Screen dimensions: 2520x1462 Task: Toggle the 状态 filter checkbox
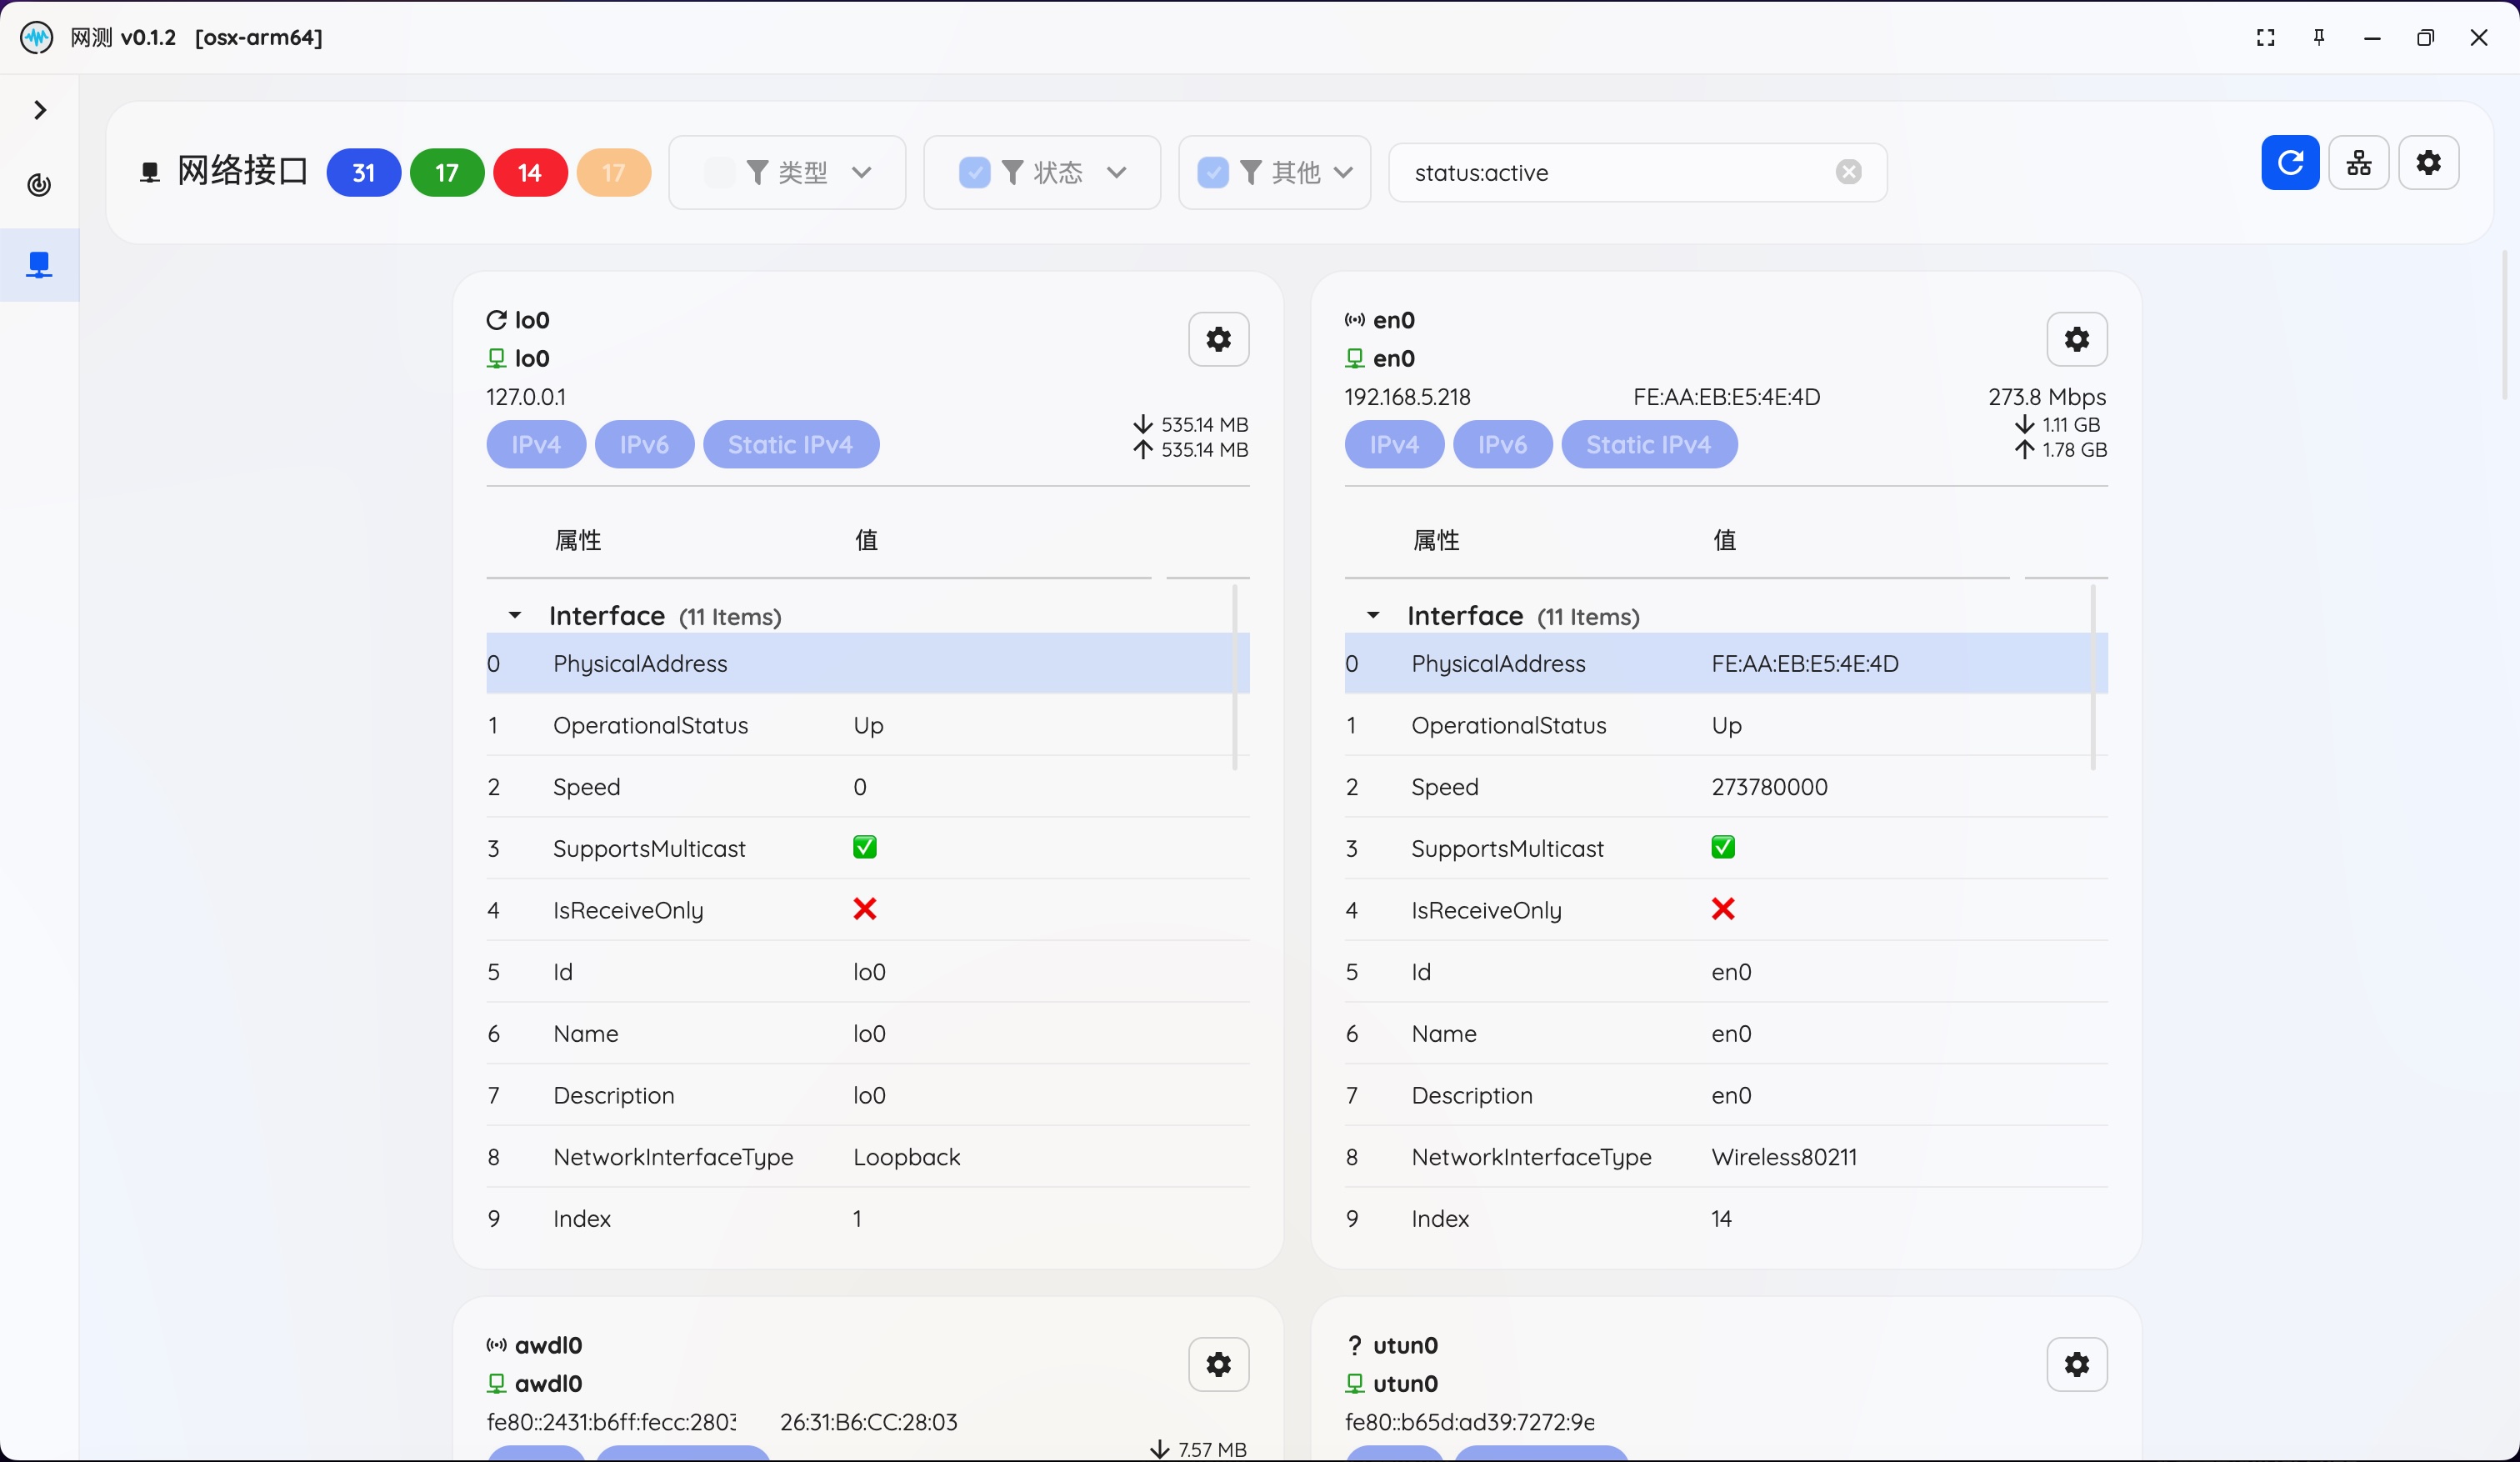(x=974, y=173)
